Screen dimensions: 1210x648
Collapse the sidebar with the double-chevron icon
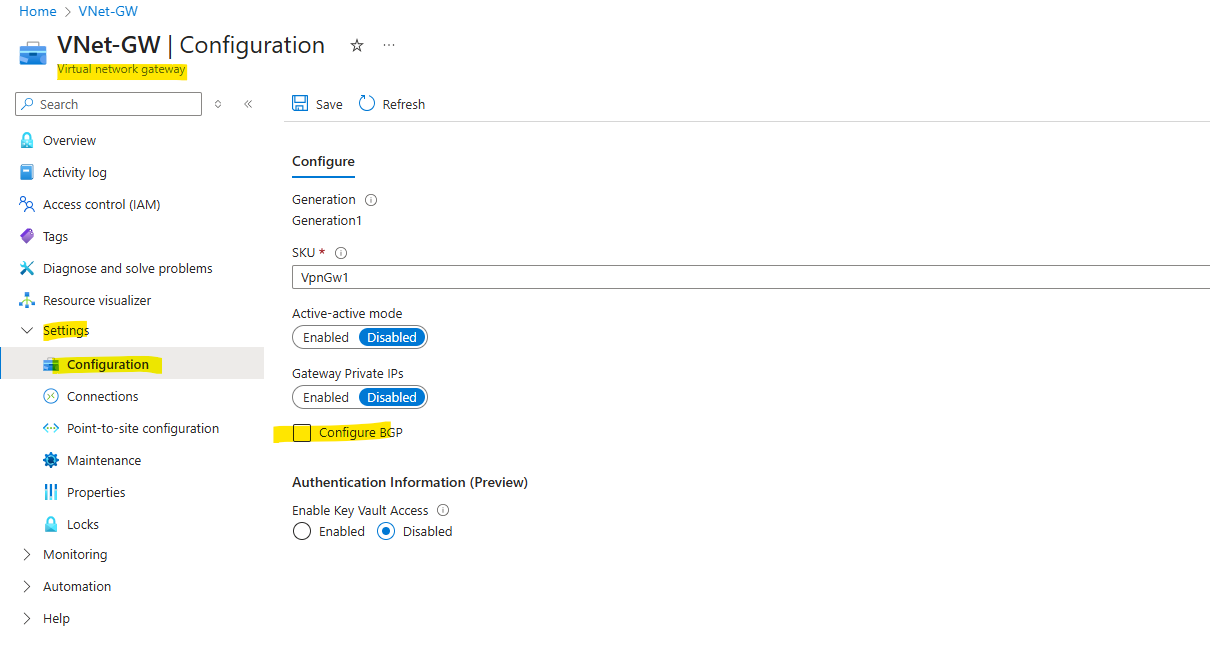pyautogui.click(x=248, y=104)
